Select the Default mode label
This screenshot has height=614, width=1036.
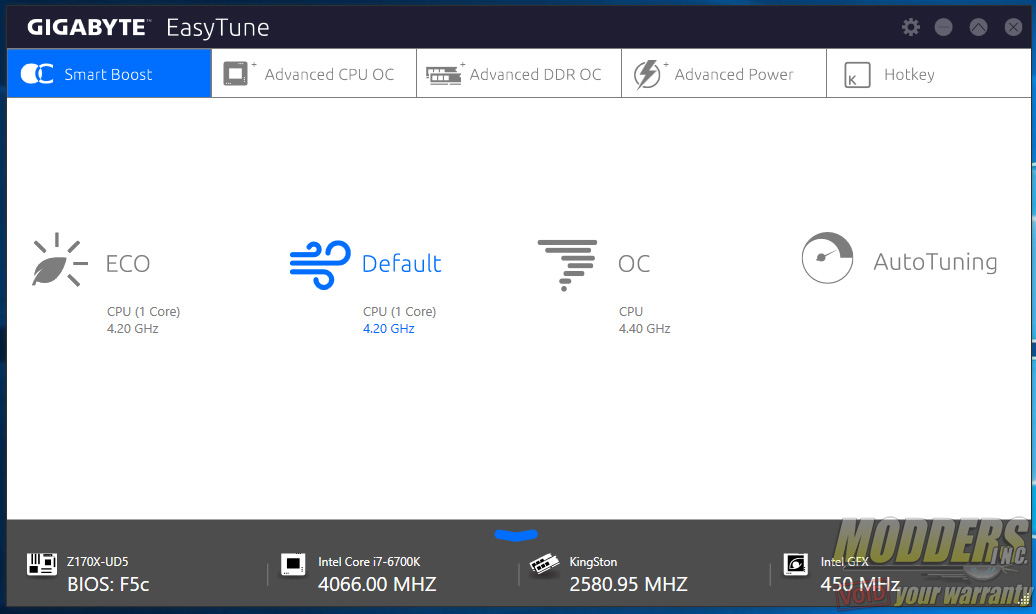[402, 264]
